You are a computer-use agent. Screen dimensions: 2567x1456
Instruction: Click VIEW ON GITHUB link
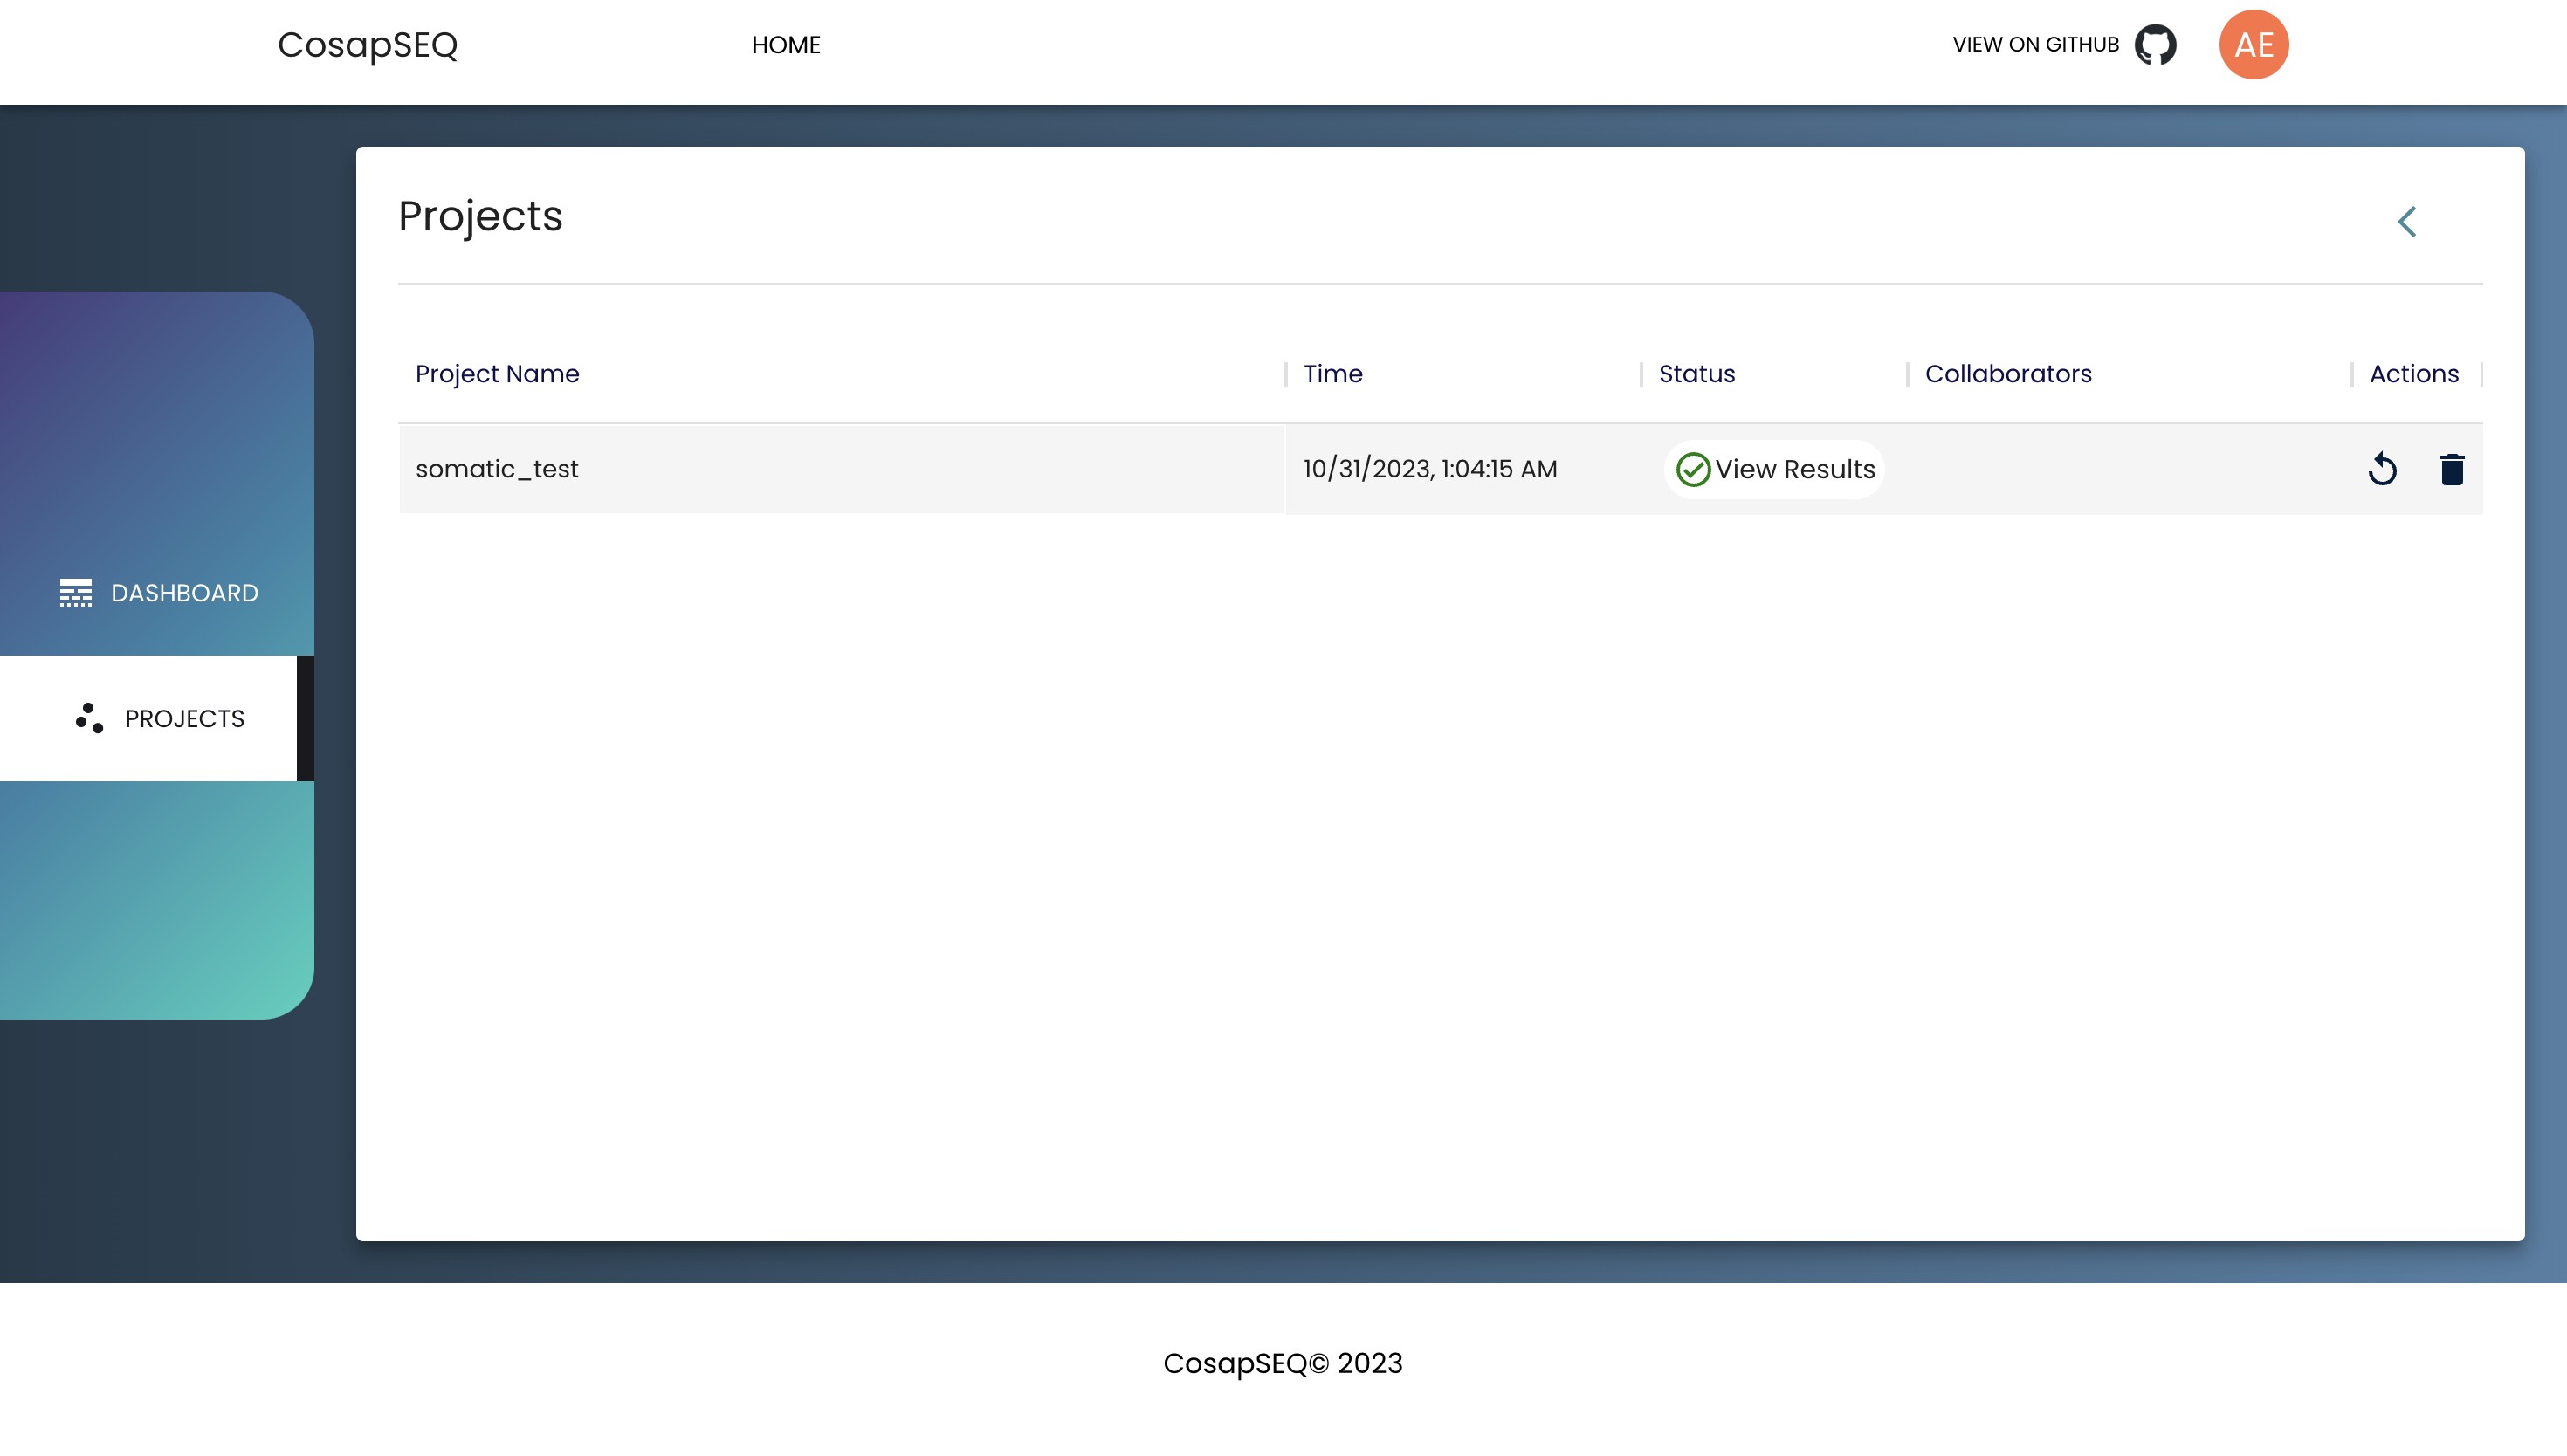2035,45
